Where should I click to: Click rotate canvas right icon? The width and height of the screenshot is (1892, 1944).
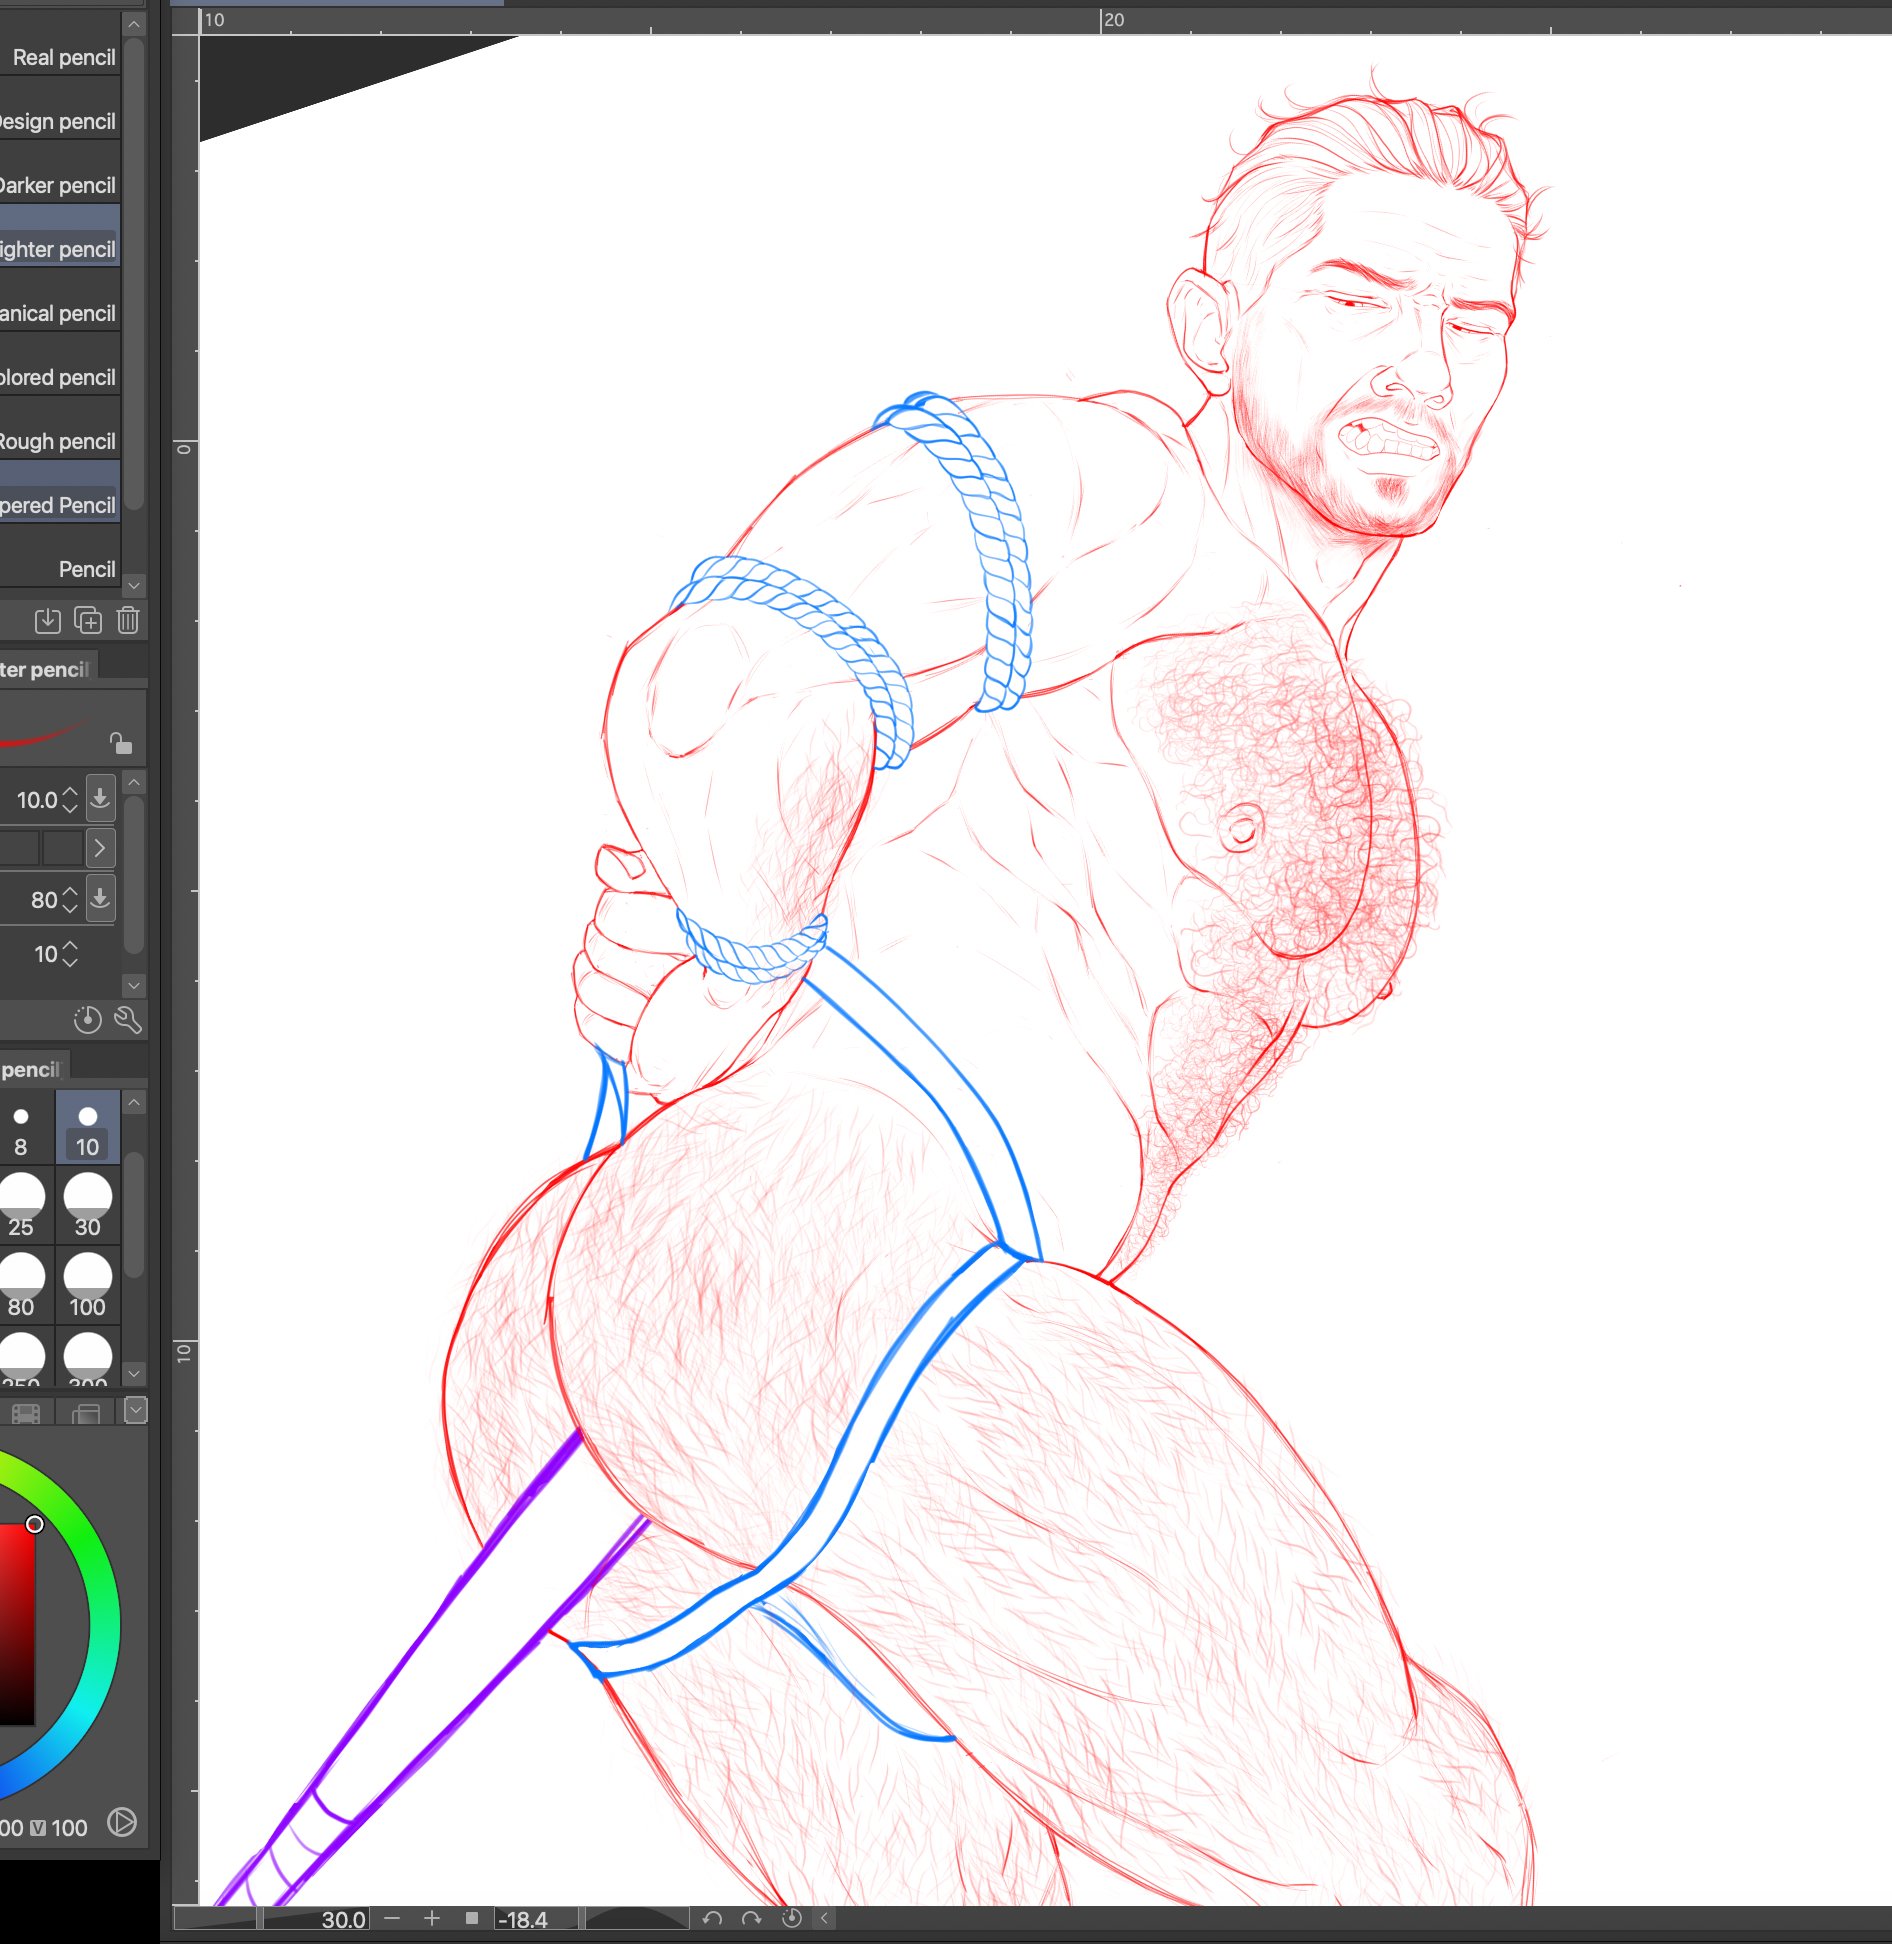click(751, 1918)
